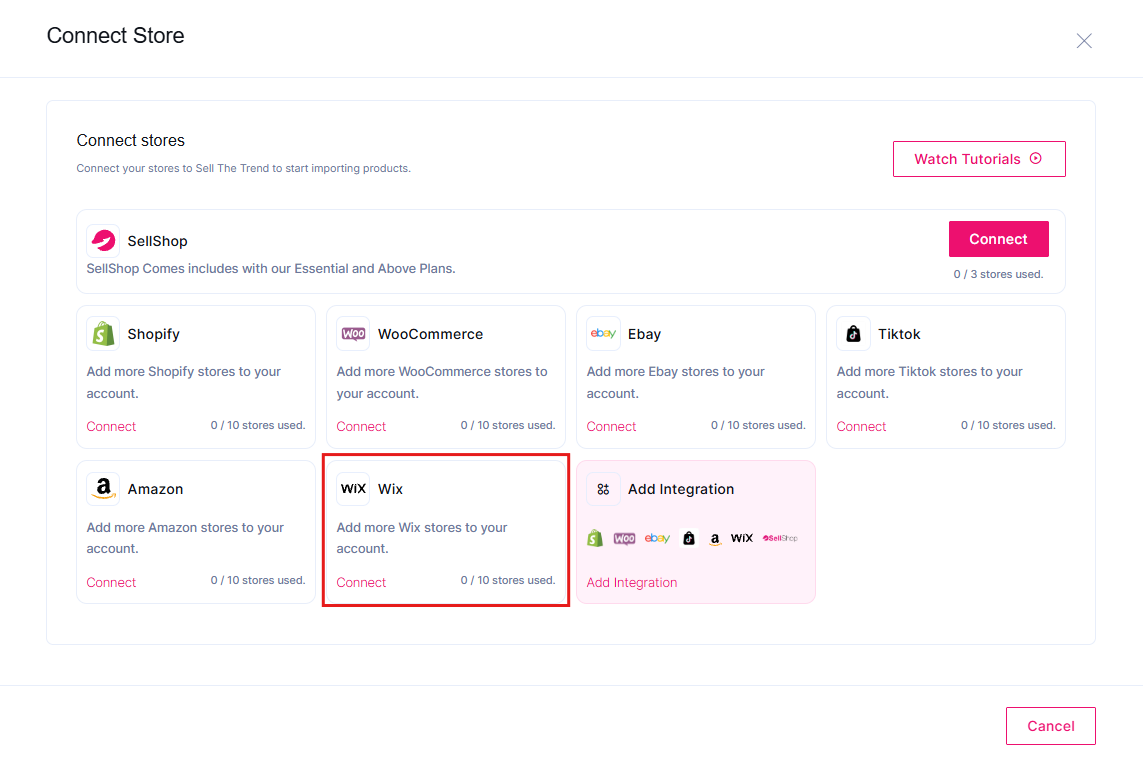Click Shopify '0 / 10 stores used.' text
Viewport: 1143px width, 765px height.
point(258,425)
